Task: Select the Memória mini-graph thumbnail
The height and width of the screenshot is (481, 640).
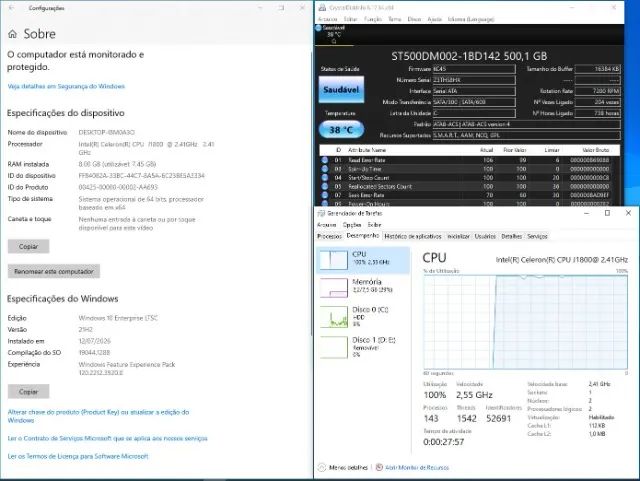Action: [334, 287]
